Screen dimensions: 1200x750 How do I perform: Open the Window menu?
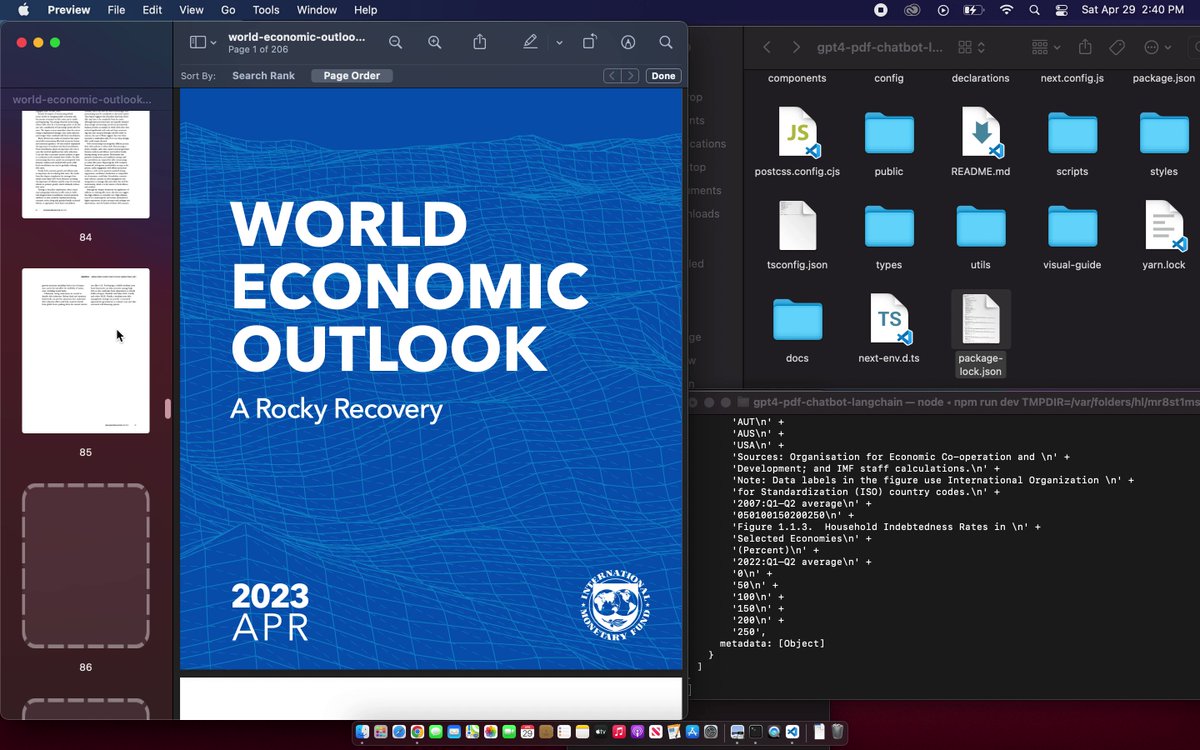317,10
